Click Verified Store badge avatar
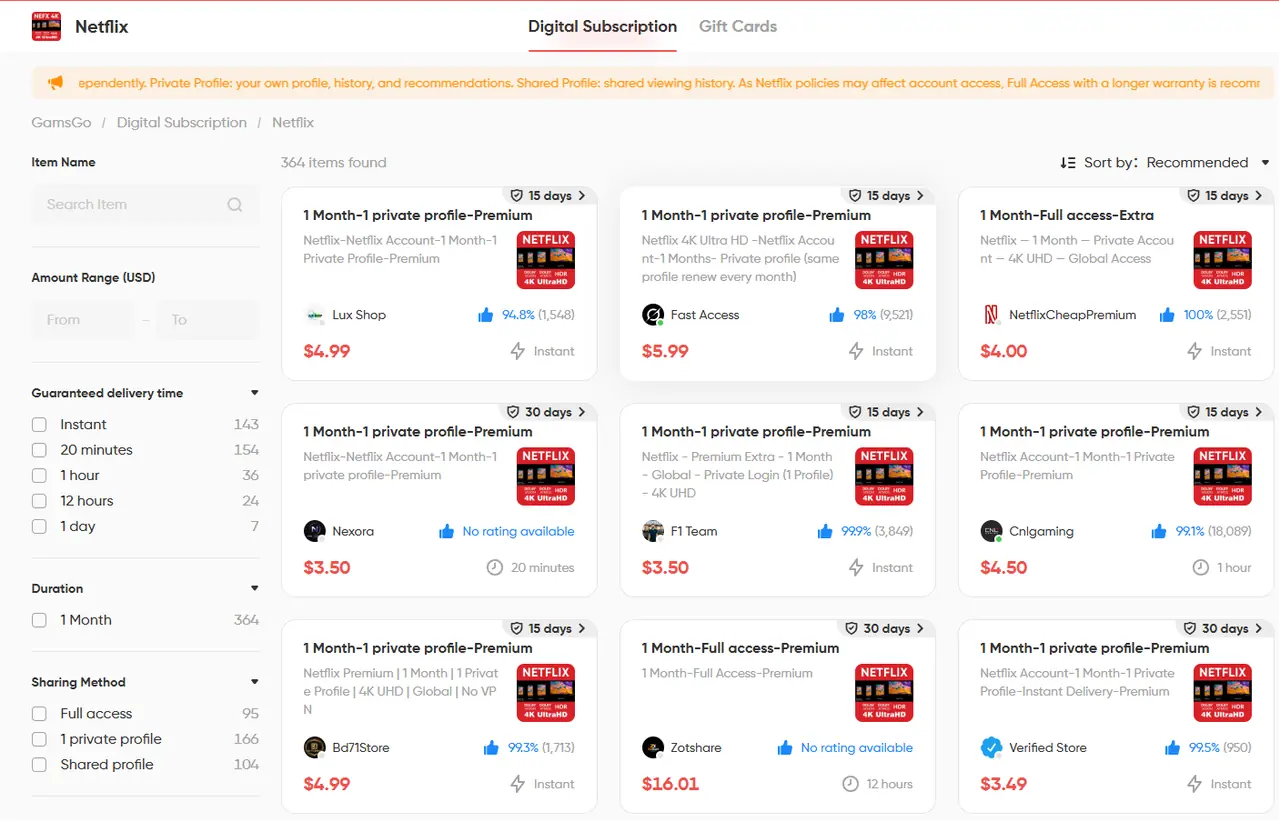 (991, 748)
